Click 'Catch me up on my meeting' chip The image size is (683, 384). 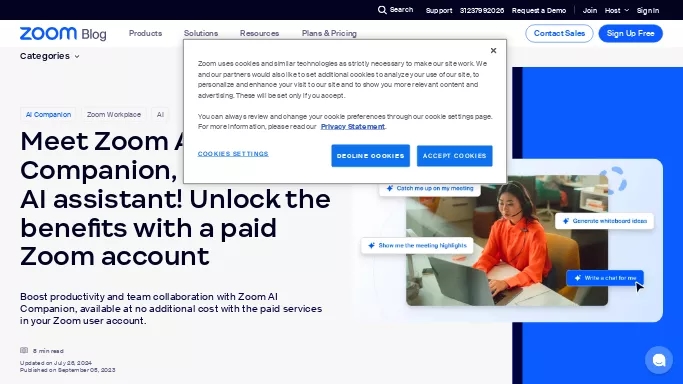tap(430, 189)
